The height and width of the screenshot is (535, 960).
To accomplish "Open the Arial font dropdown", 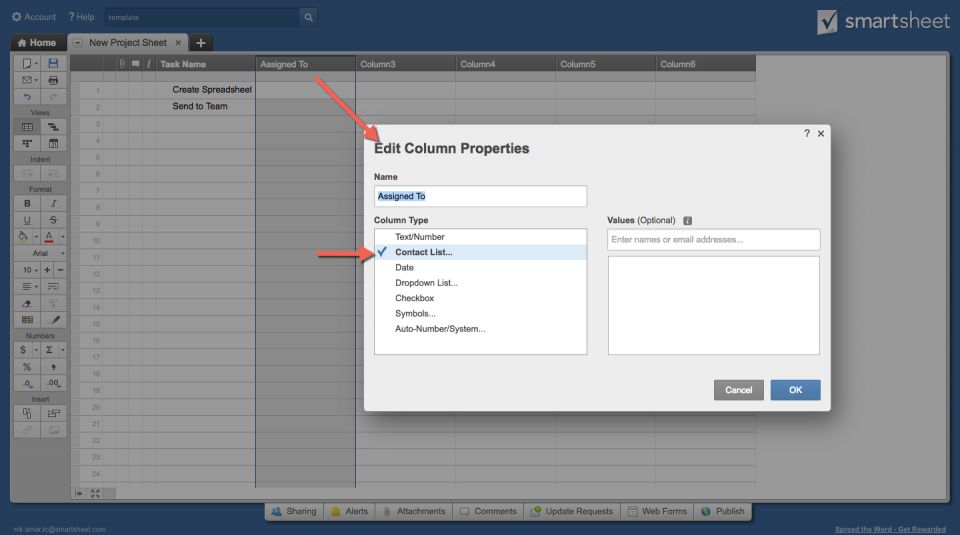I will coord(40,253).
